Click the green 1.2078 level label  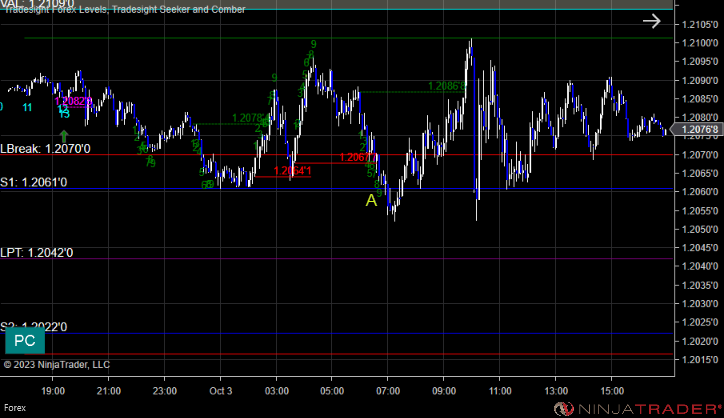tap(250, 118)
